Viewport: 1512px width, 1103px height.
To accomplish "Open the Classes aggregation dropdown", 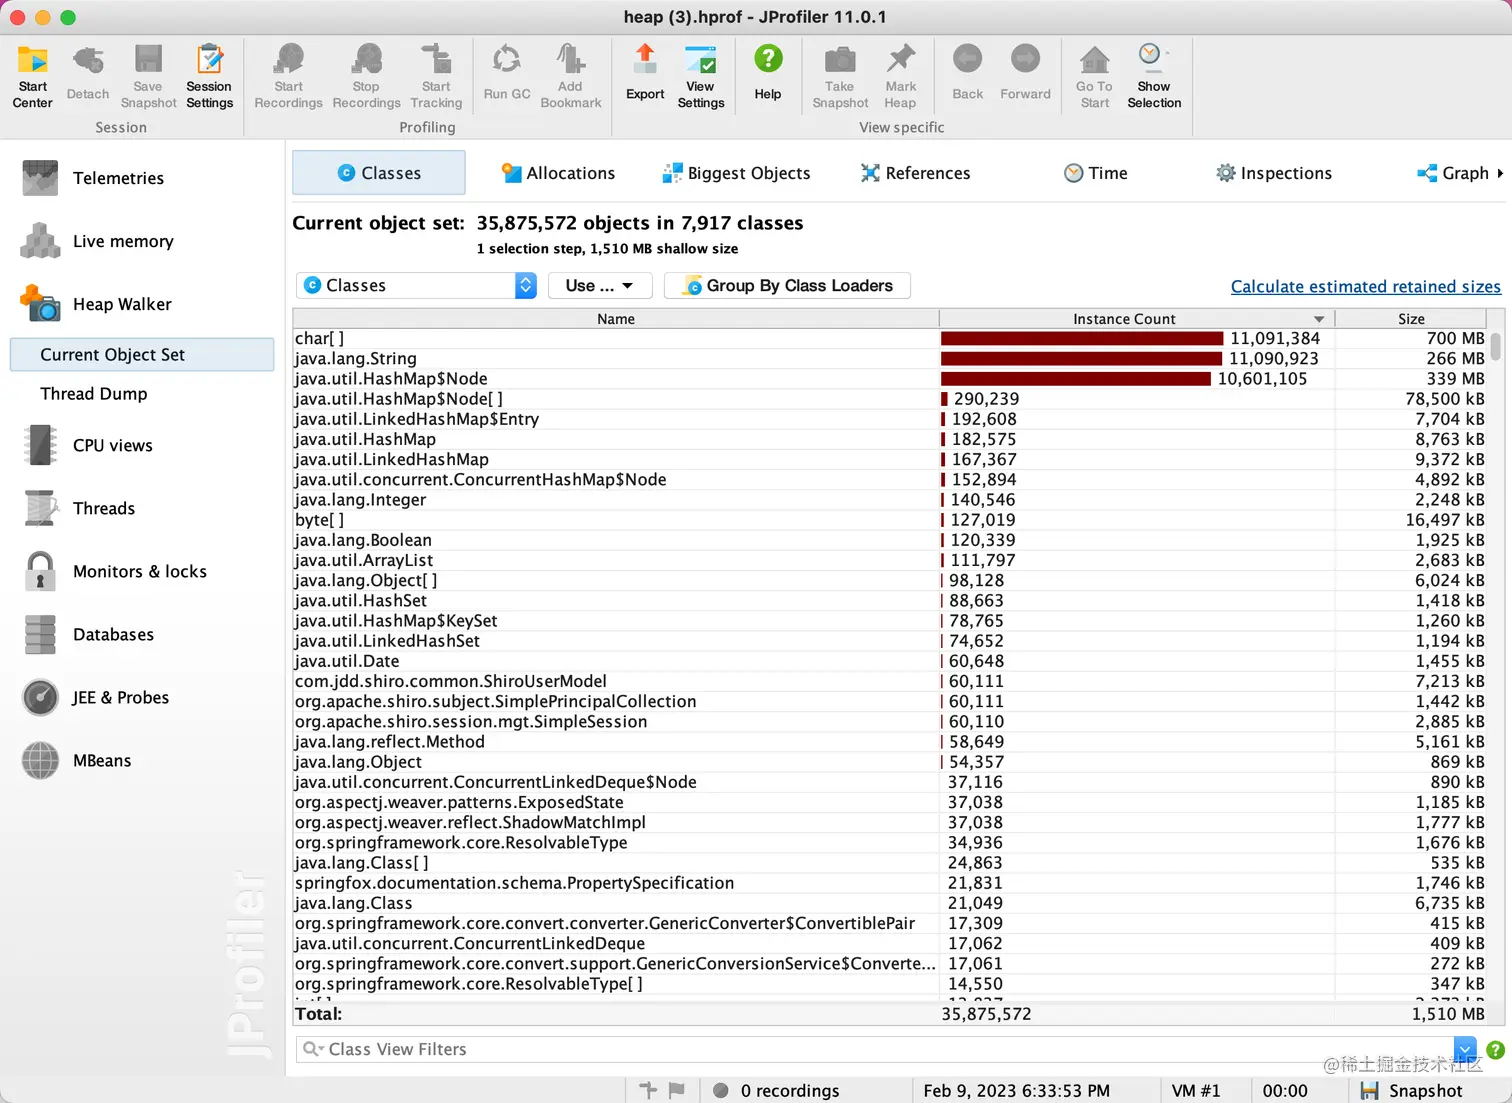I will click(417, 285).
